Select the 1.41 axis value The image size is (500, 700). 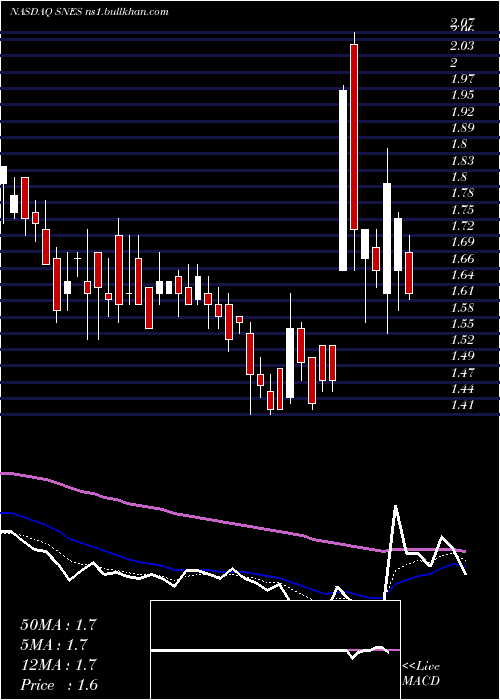click(x=462, y=406)
